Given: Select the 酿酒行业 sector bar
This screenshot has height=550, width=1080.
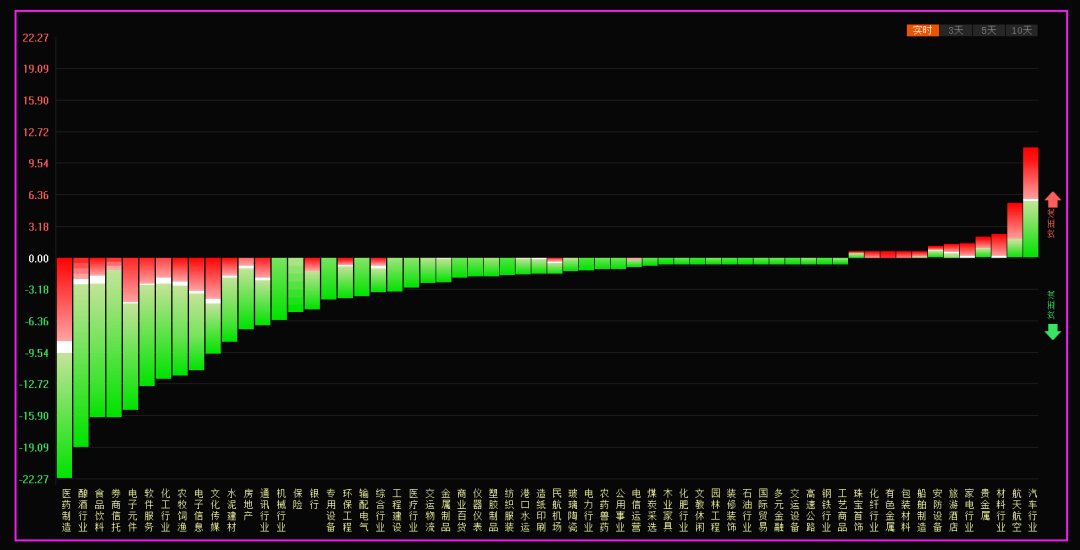Looking at the screenshot, I should tap(81, 352).
